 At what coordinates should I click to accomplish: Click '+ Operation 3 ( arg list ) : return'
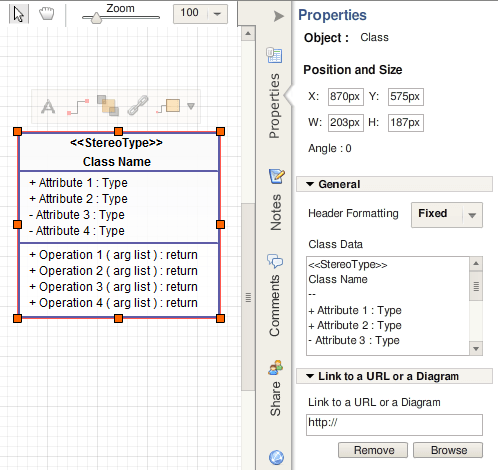113,287
